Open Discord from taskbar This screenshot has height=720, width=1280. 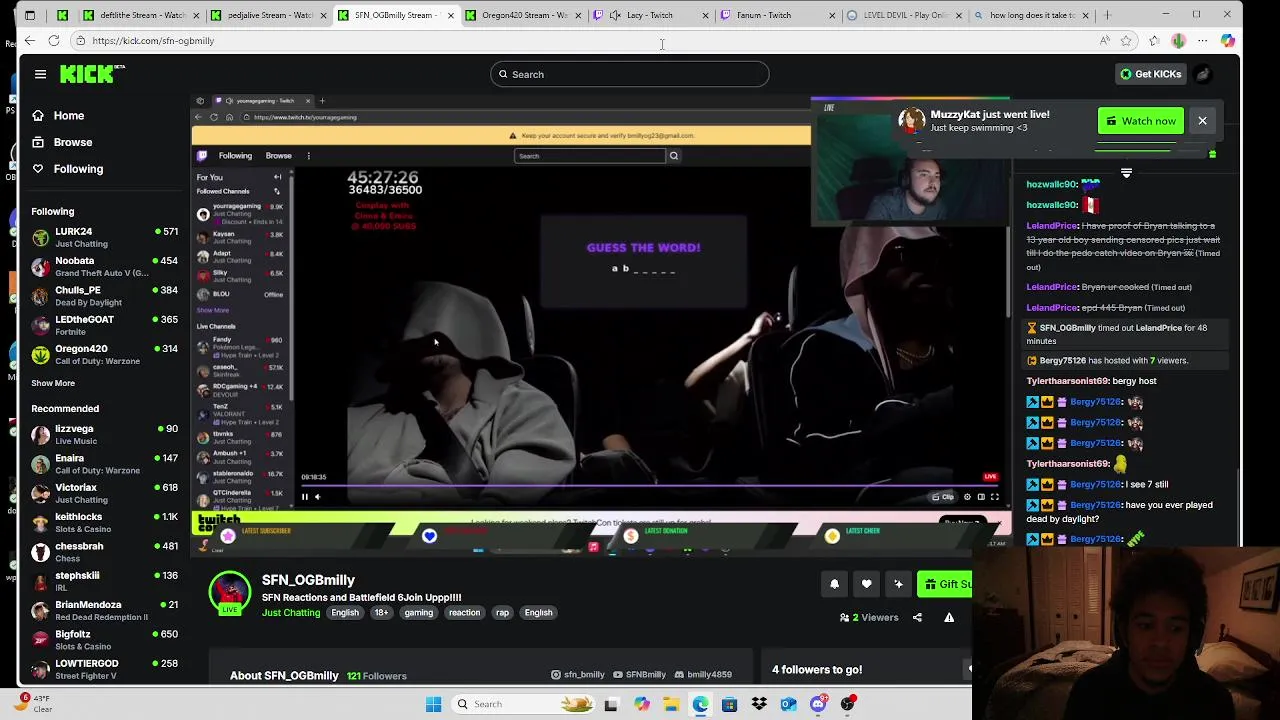click(818, 704)
